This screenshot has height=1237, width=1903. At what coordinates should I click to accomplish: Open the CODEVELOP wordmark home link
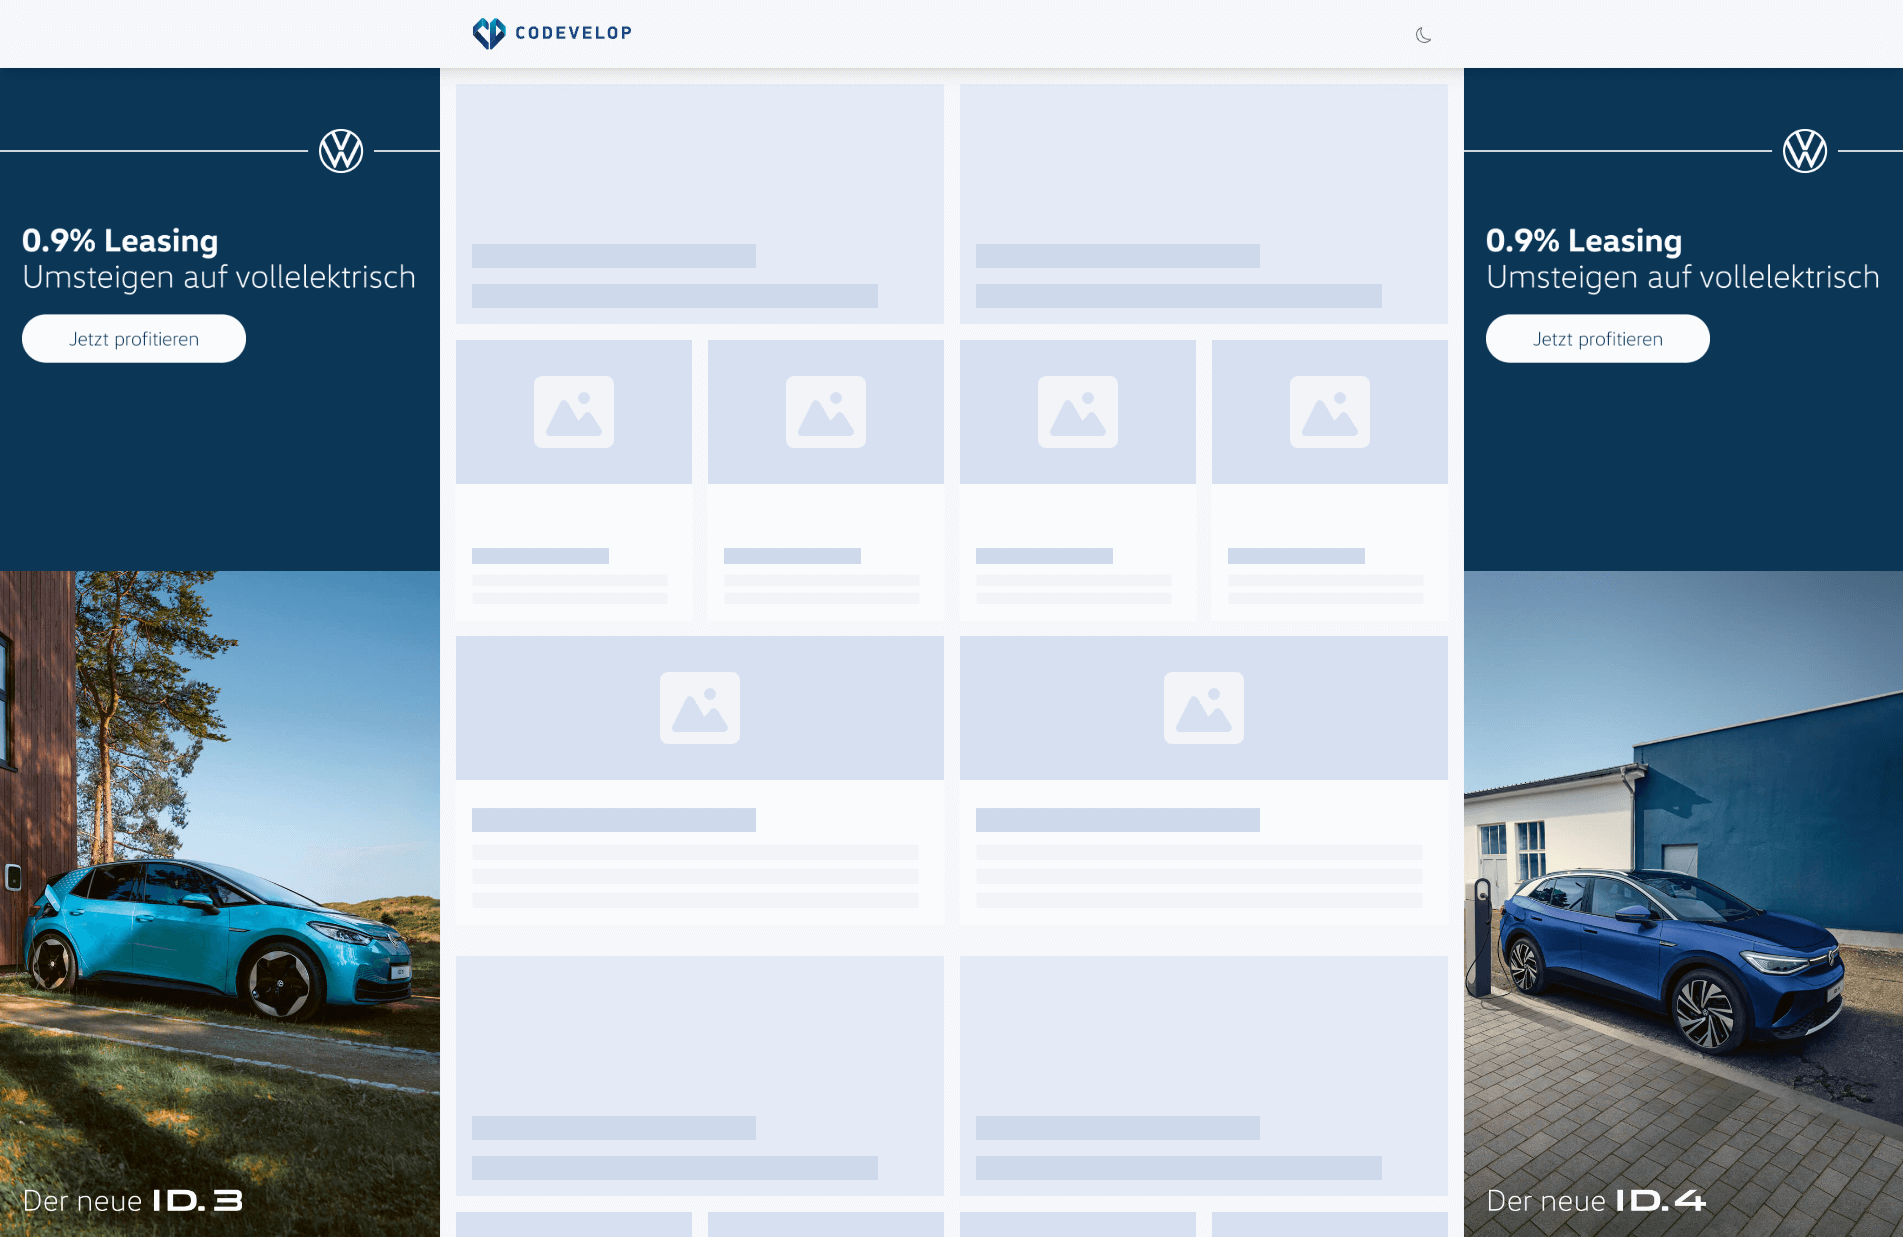click(x=573, y=33)
